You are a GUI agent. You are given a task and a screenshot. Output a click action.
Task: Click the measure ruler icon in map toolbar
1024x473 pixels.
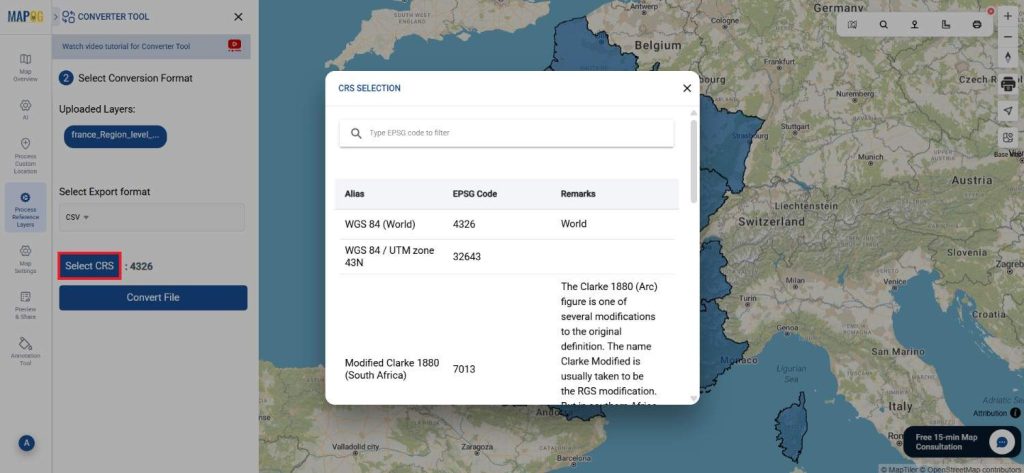(x=945, y=25)
